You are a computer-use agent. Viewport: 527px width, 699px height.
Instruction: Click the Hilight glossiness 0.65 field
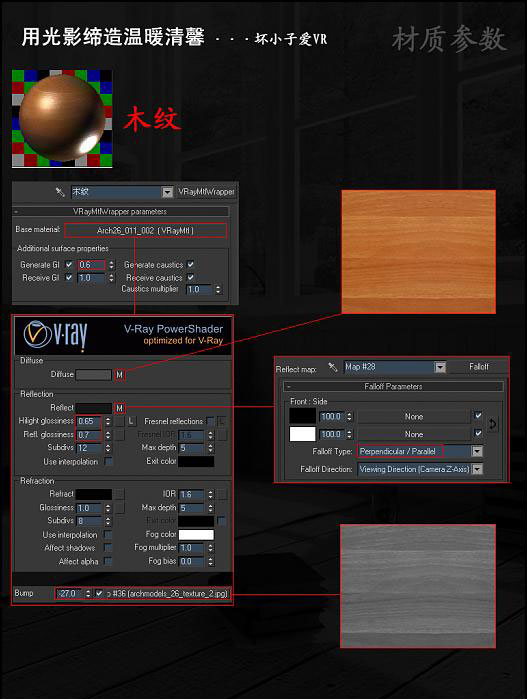click(x=89, y=421)
